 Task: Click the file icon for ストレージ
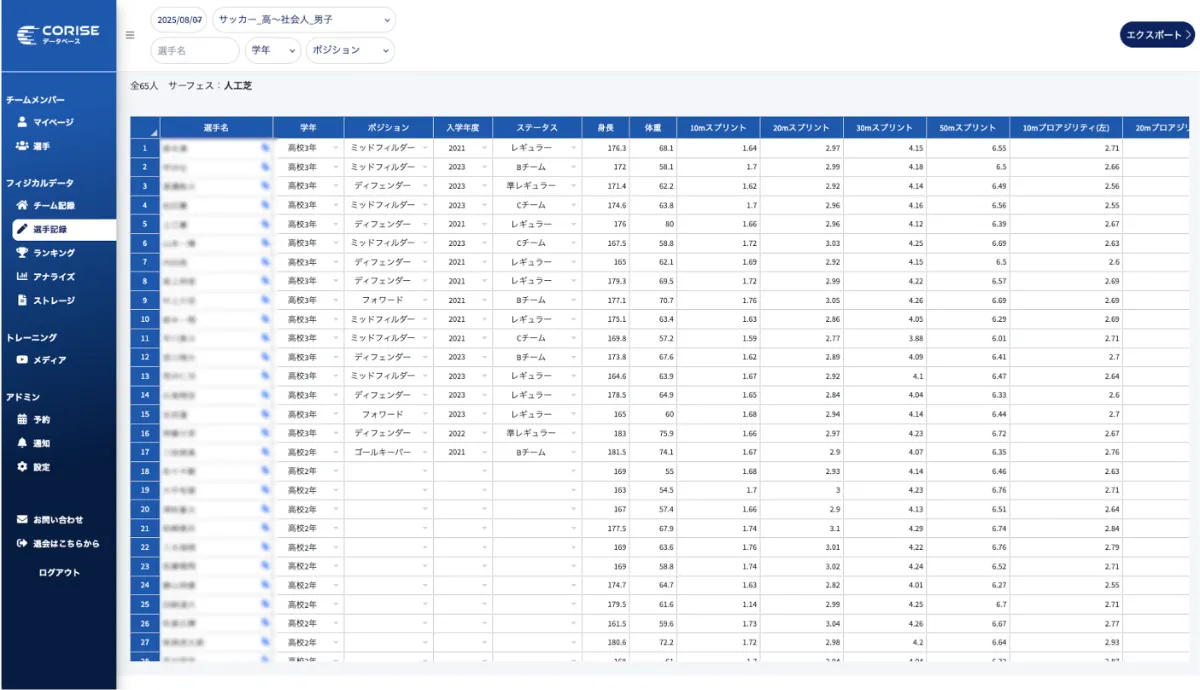pyautogui.click(x=22, y=300)
